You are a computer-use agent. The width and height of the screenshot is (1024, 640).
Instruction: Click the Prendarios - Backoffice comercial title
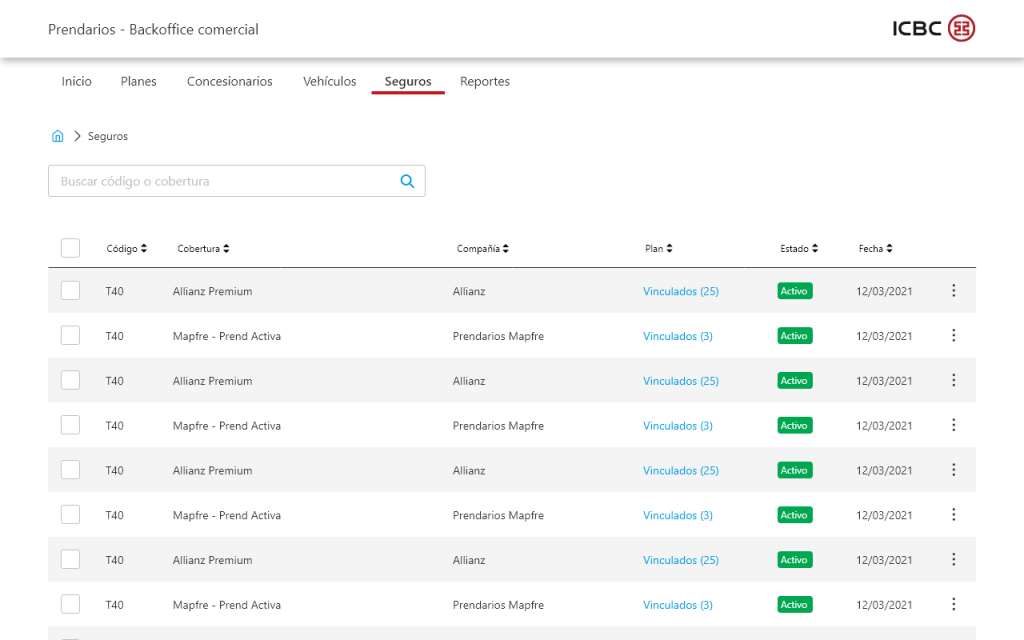(153, 29)
